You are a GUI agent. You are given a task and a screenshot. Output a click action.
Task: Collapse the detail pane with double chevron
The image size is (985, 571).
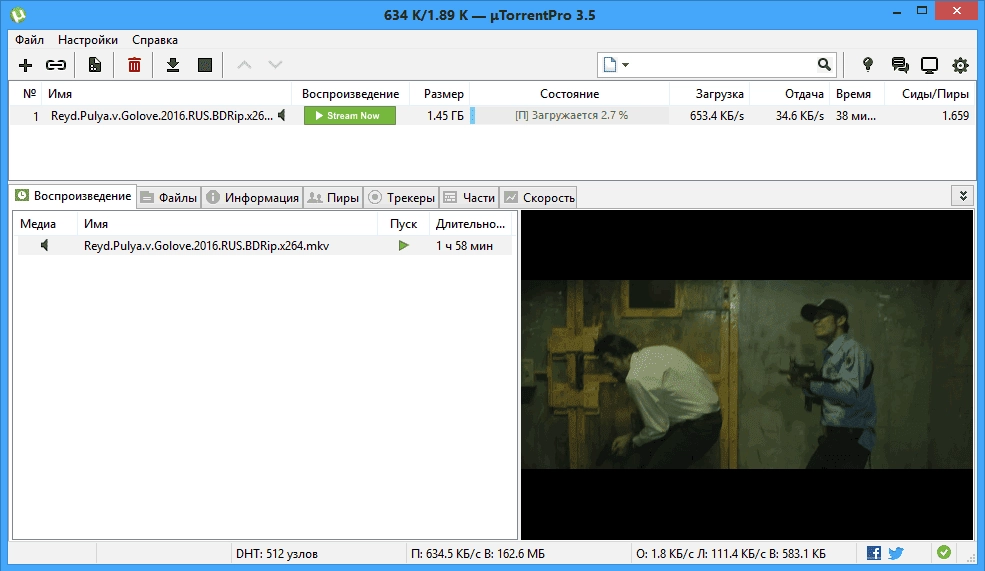[x=963, y=197]
